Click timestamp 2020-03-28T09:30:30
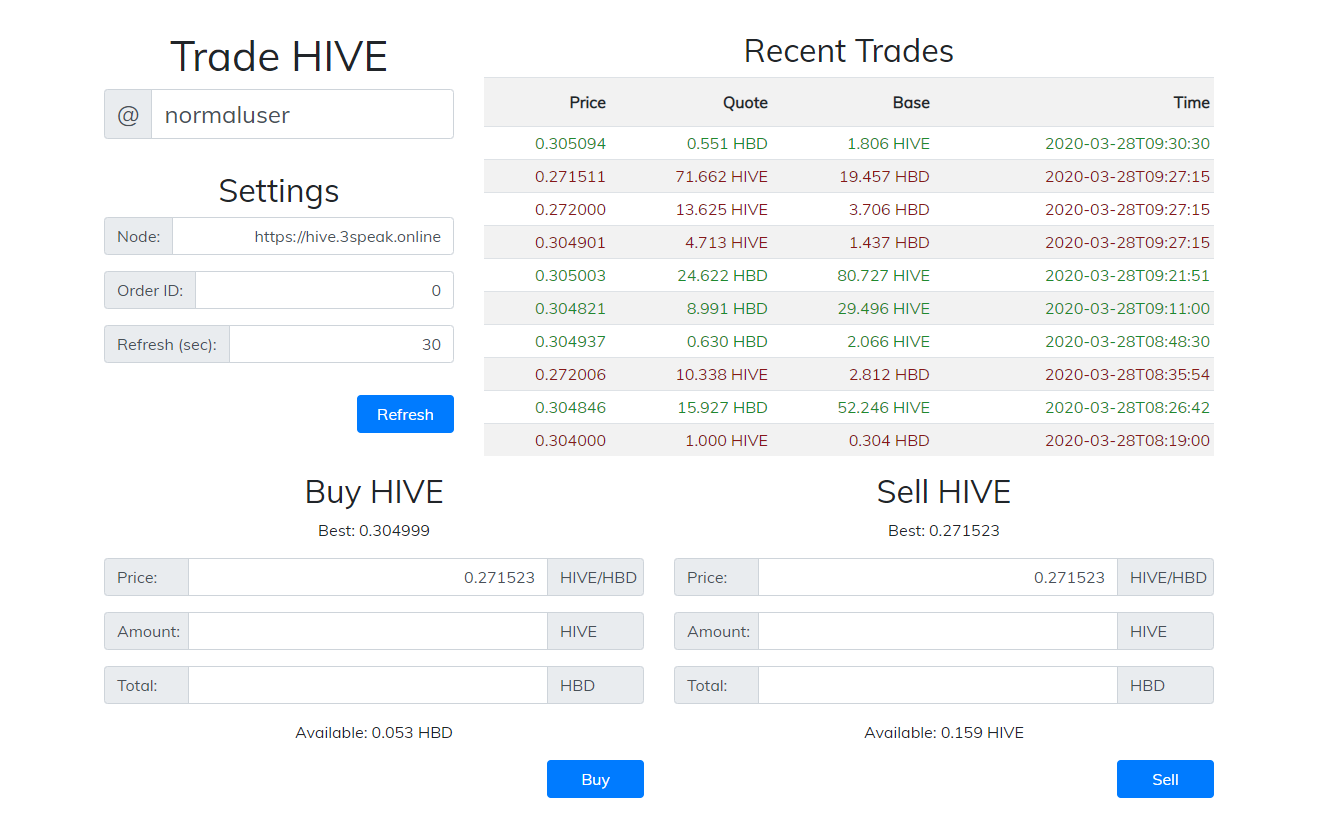The height and width of the screenshot is (840, 1317). coord(1128,143)
